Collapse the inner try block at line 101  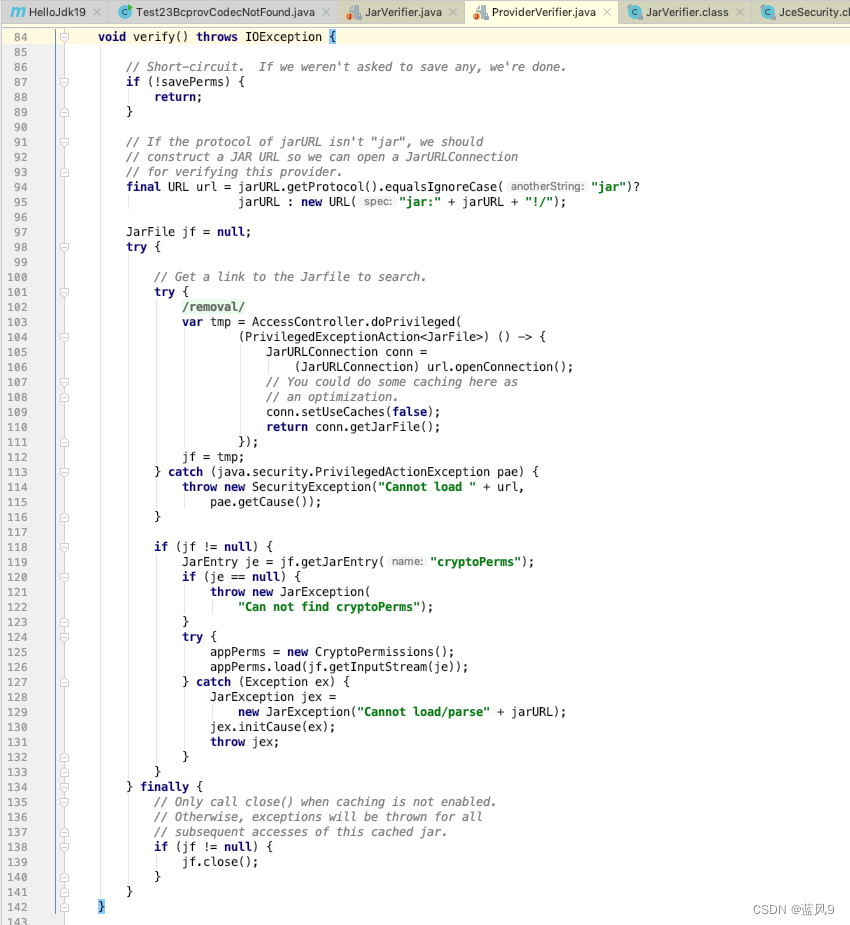[x=64, y=292]
